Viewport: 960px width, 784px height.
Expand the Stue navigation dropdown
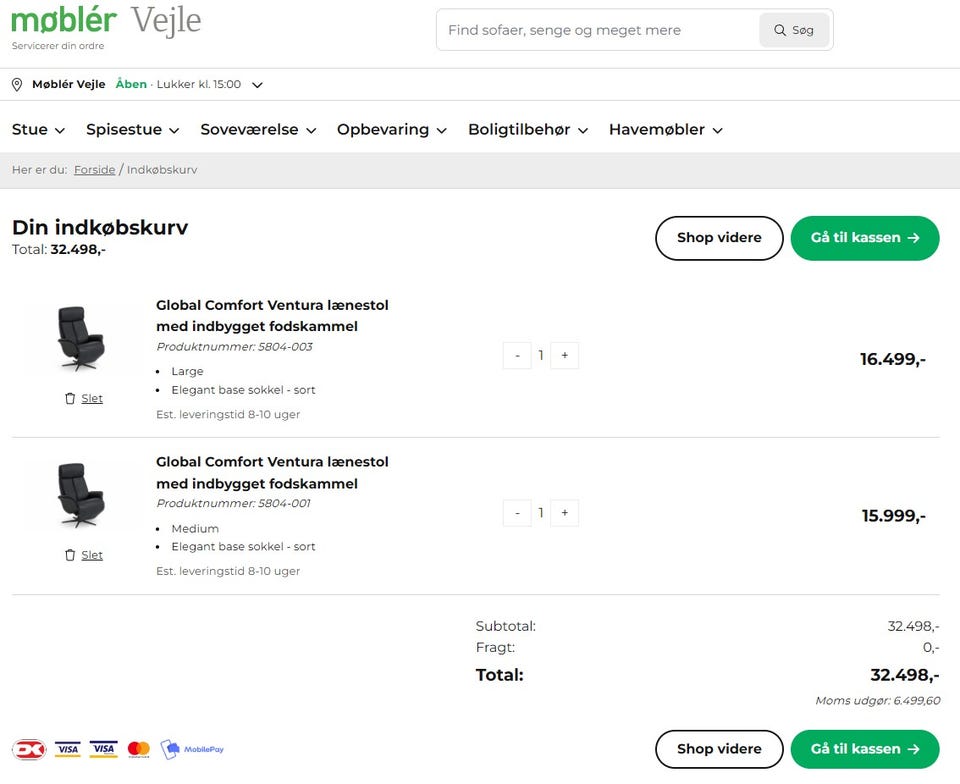[38, 129]
